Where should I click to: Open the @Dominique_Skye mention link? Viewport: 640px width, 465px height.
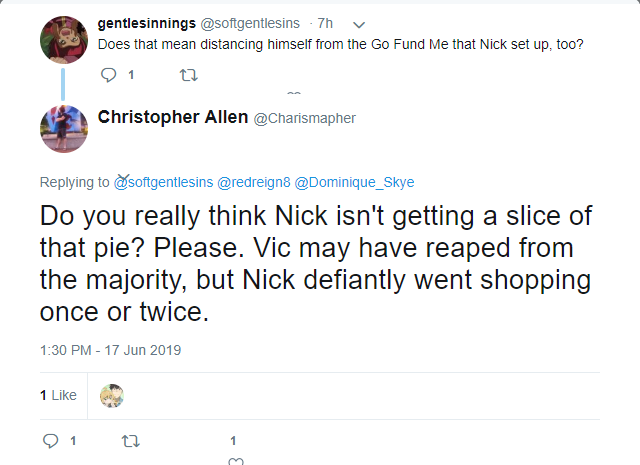pyautogui.click(x=354, y=182)
